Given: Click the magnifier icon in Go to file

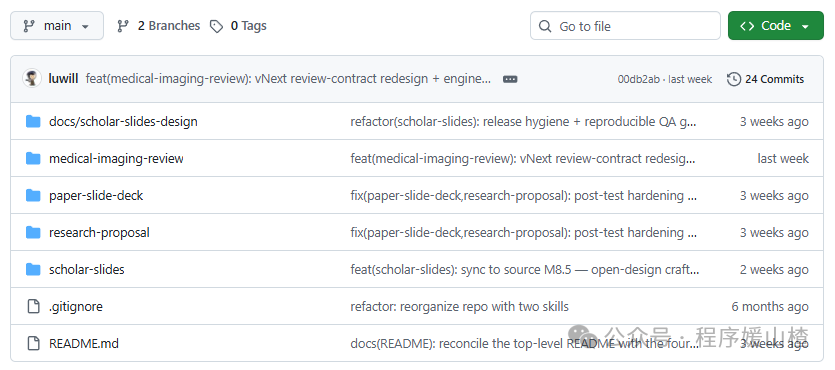Looking at the screenshot, I should point(545,26).
